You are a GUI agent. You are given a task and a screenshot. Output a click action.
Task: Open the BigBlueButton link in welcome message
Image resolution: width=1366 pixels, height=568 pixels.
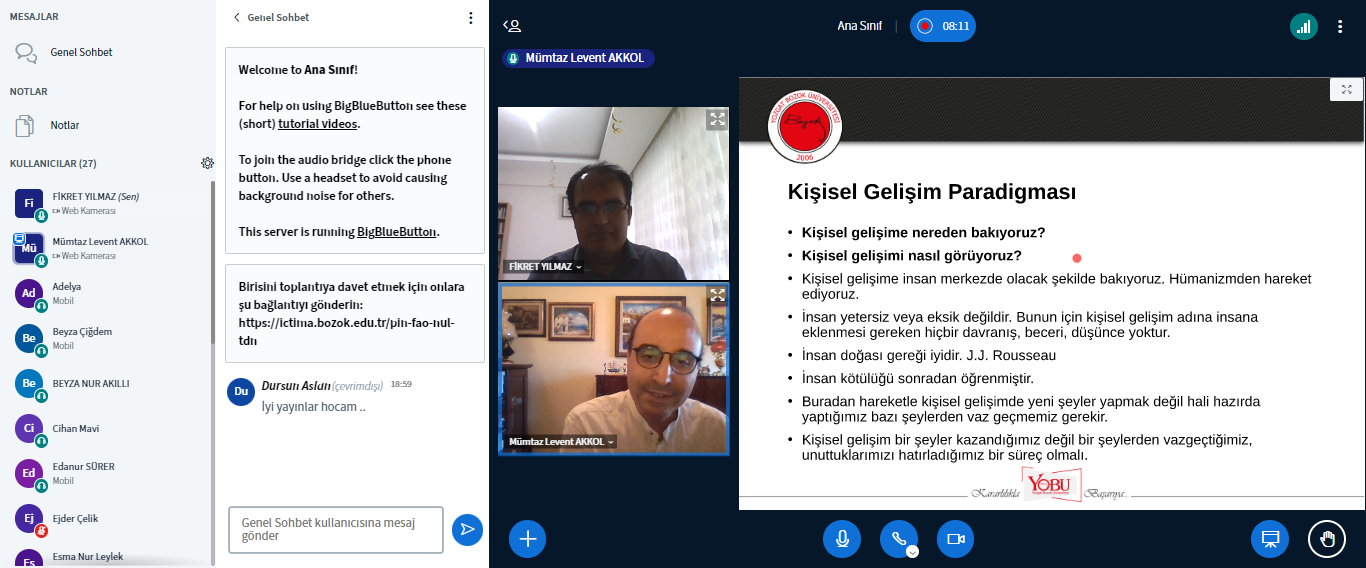pos(397,232)
